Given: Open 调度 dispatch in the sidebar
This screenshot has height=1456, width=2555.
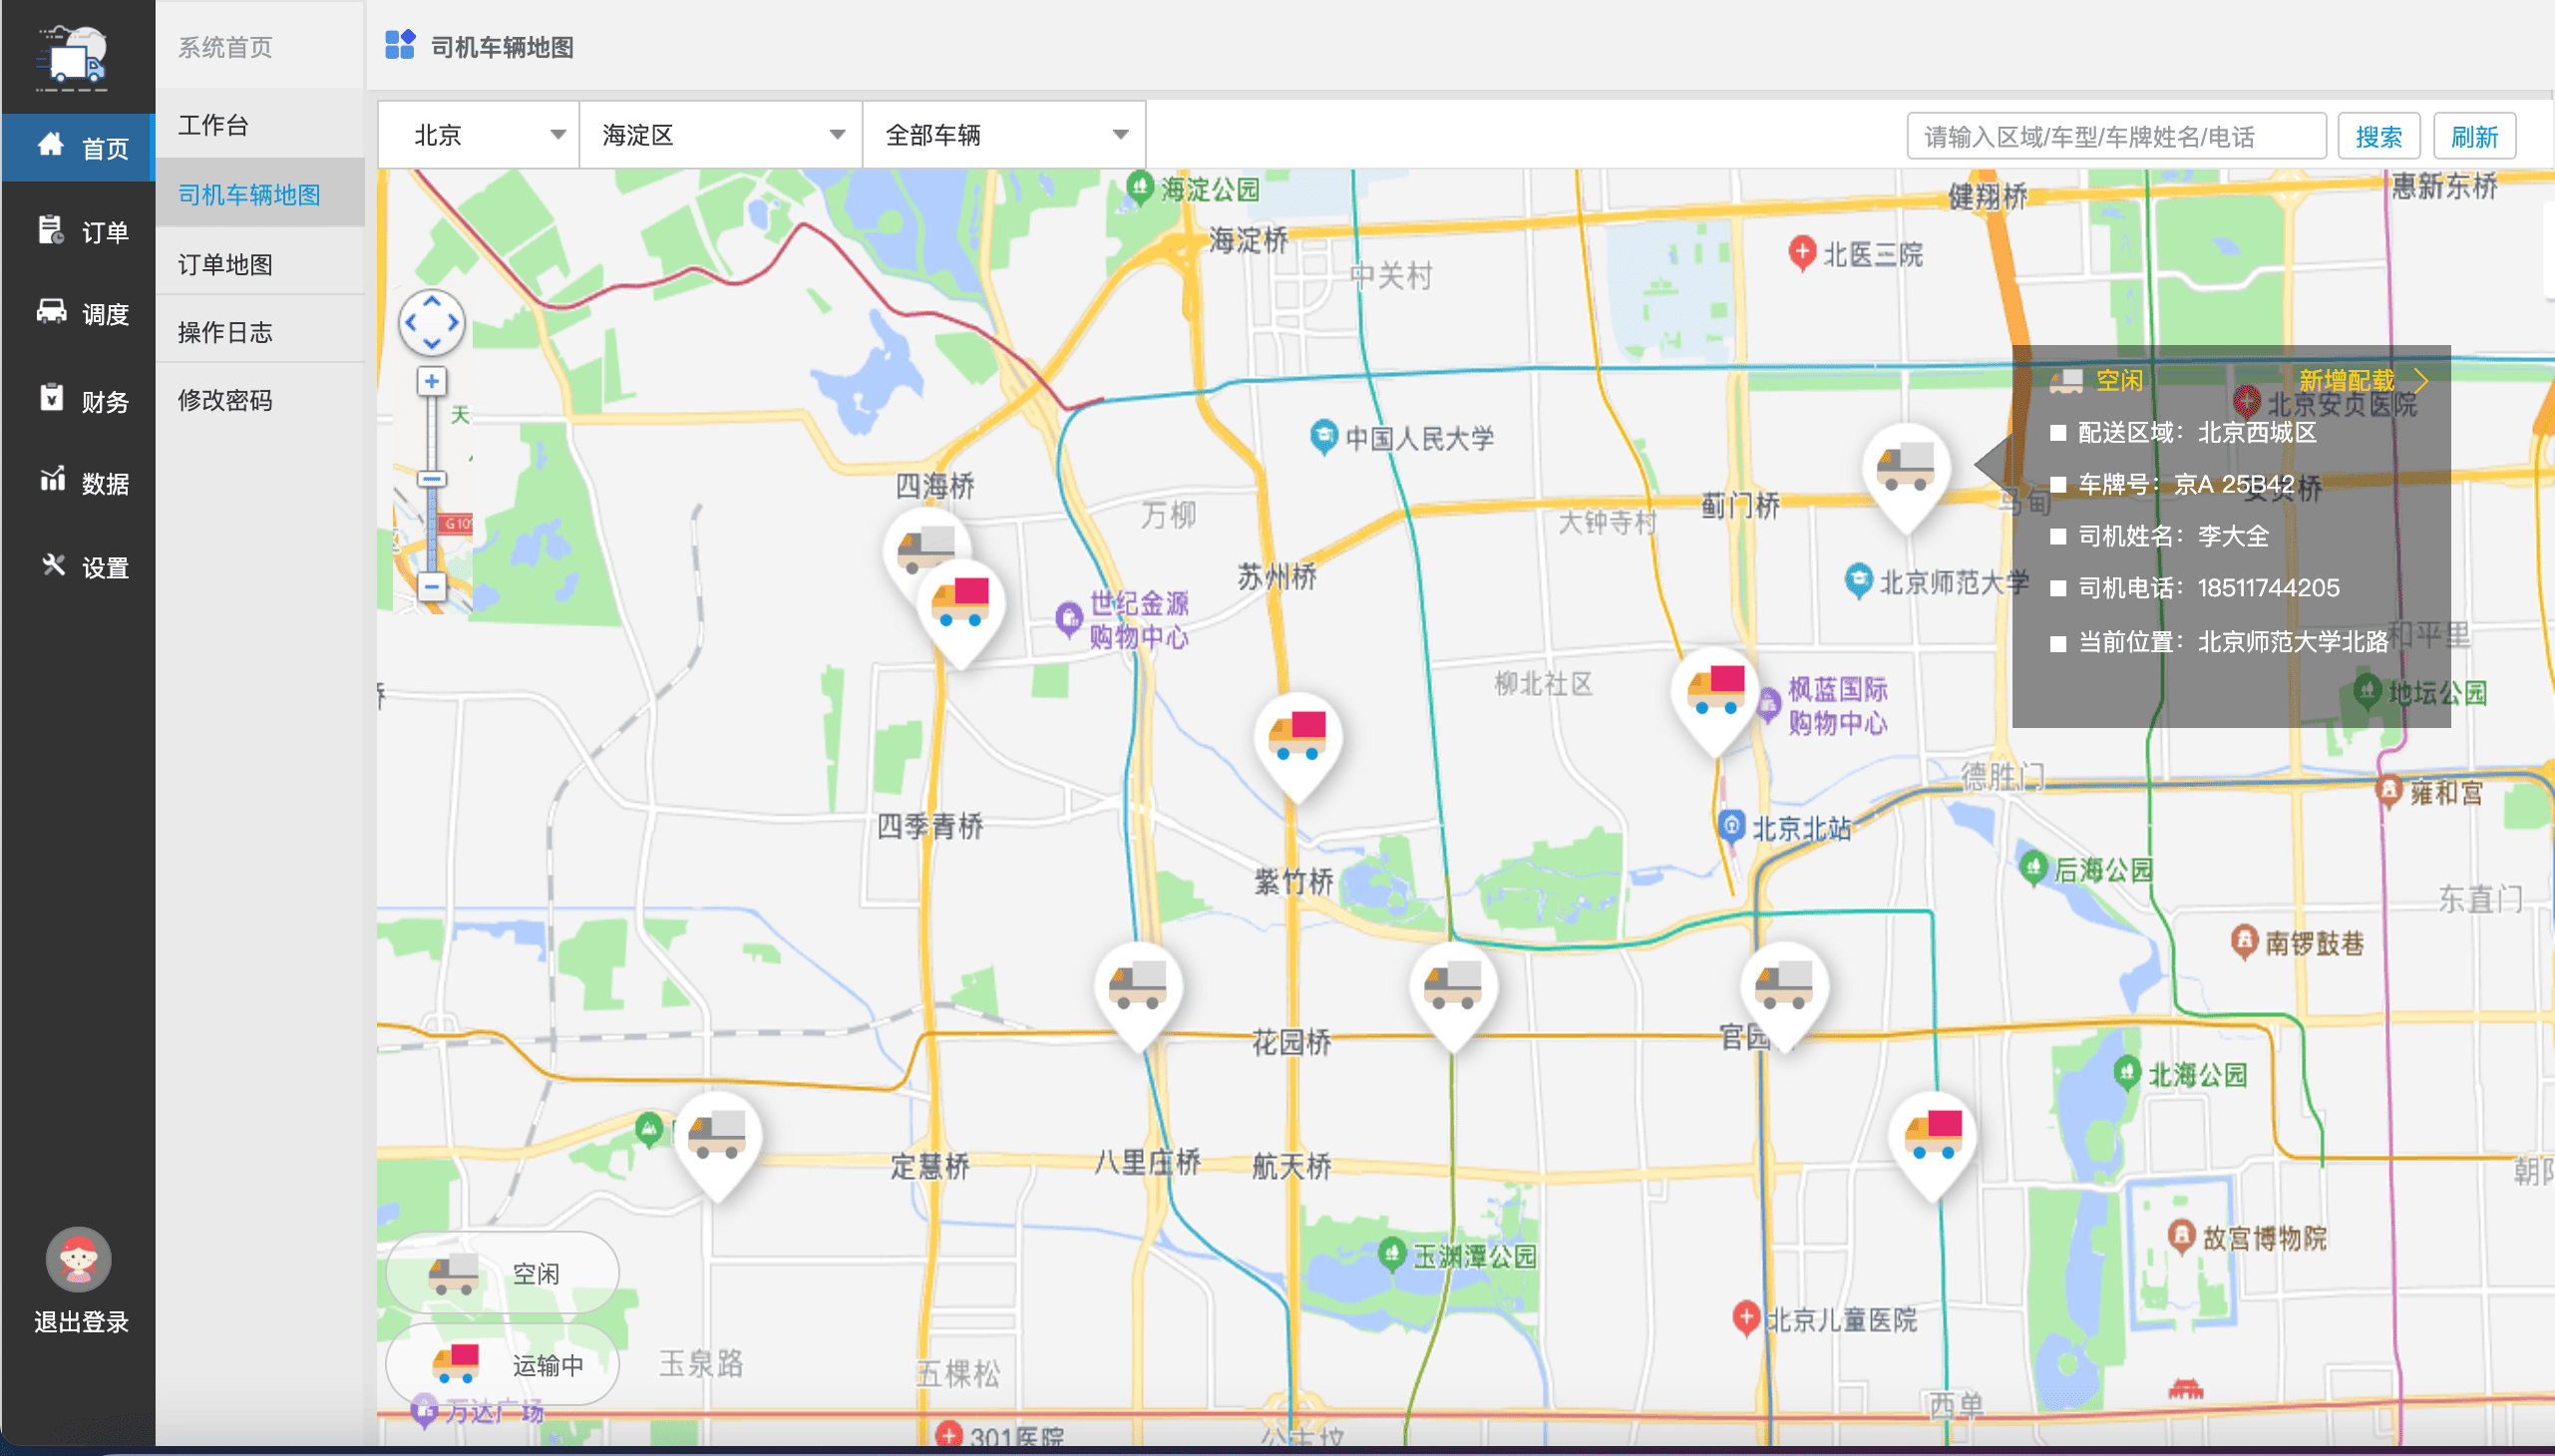Looking at the screenshot, I should [80, 314].
